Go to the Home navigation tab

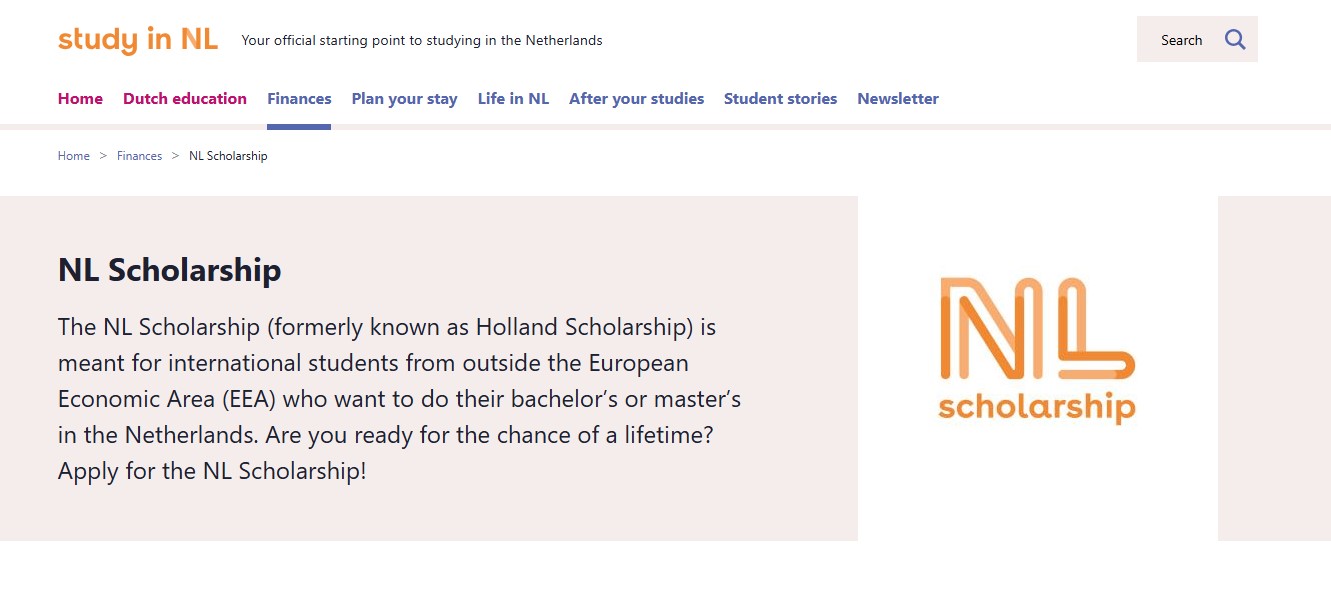coord(80,99)
